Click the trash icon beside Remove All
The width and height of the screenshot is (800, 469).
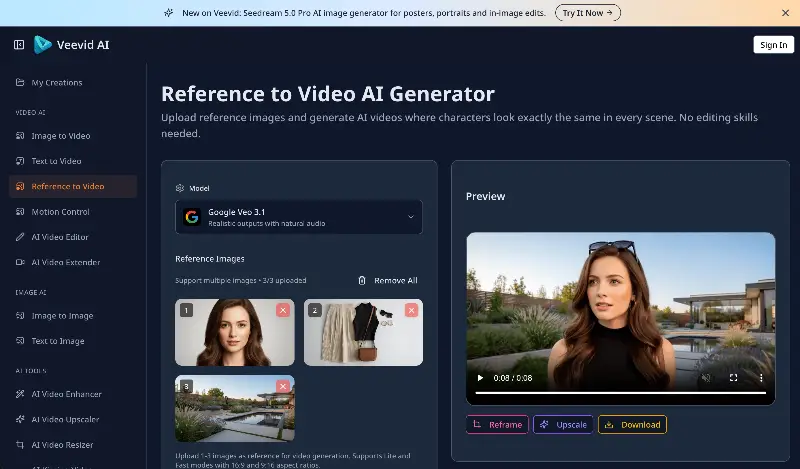pos(362,280)
